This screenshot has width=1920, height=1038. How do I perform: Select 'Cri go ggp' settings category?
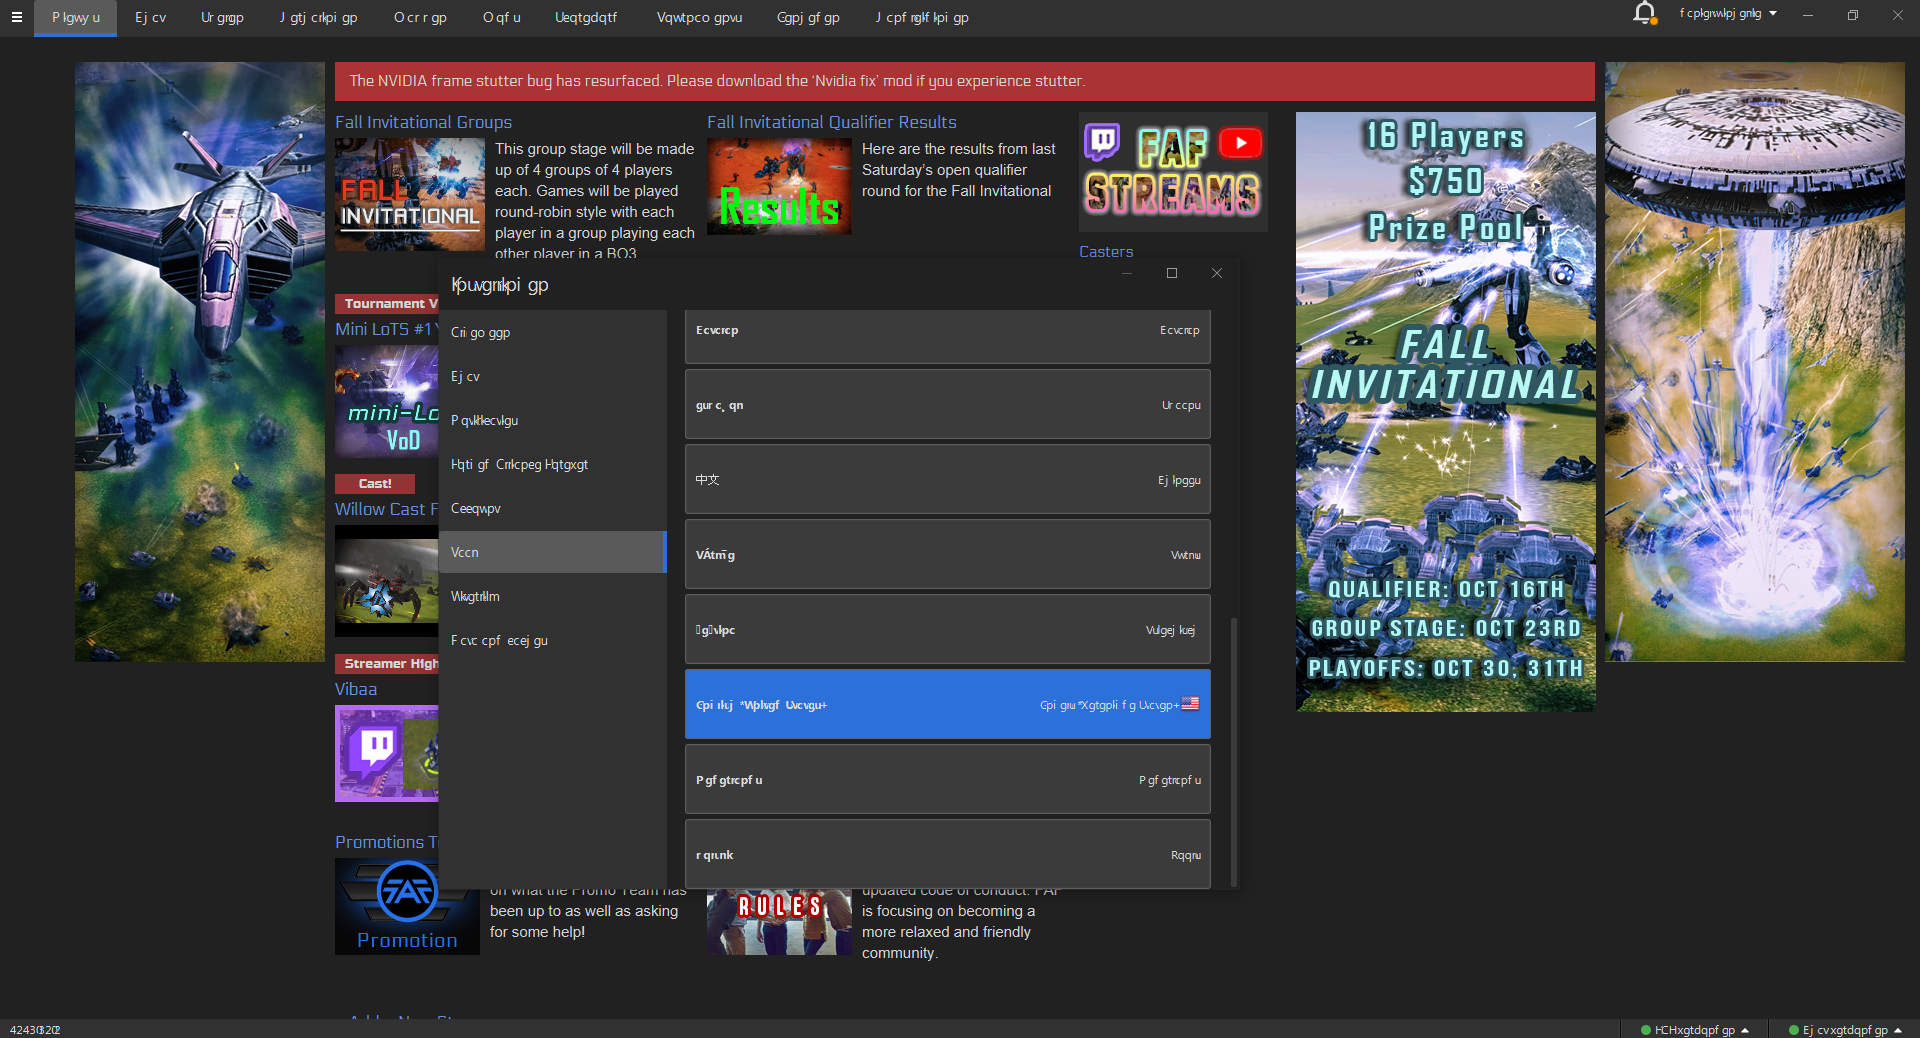click(552, 332)
